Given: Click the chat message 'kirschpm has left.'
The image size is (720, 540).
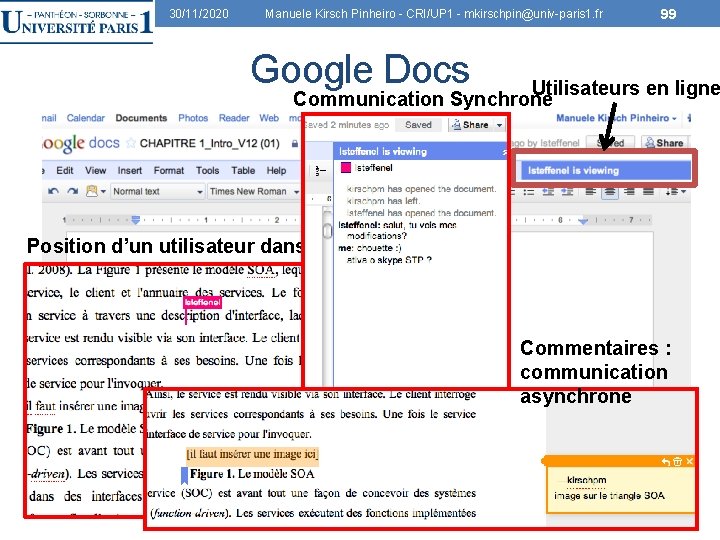Looking at the screenshot, I should (383, 201).
